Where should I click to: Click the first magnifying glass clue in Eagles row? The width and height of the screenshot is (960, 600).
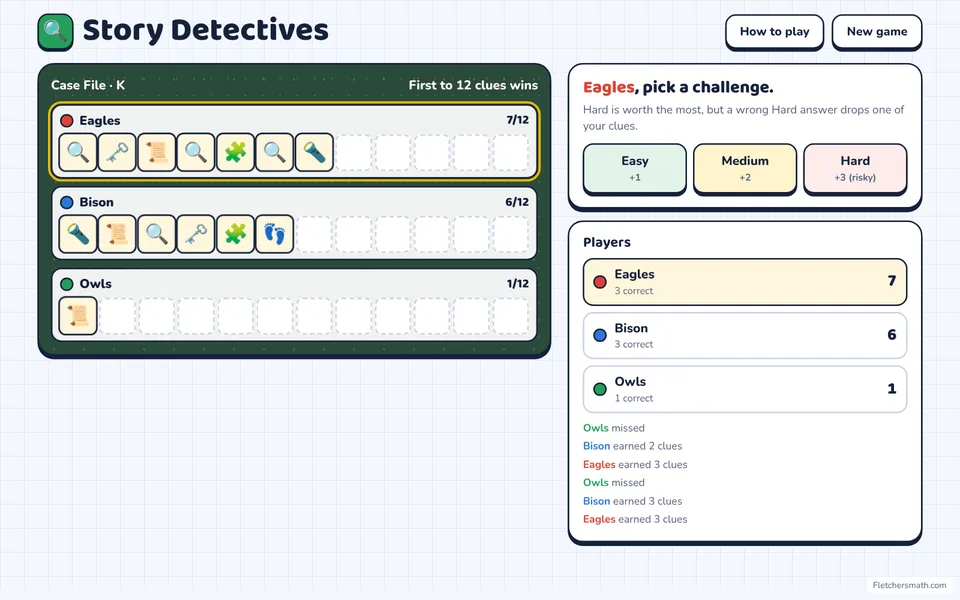coord(78,152)
